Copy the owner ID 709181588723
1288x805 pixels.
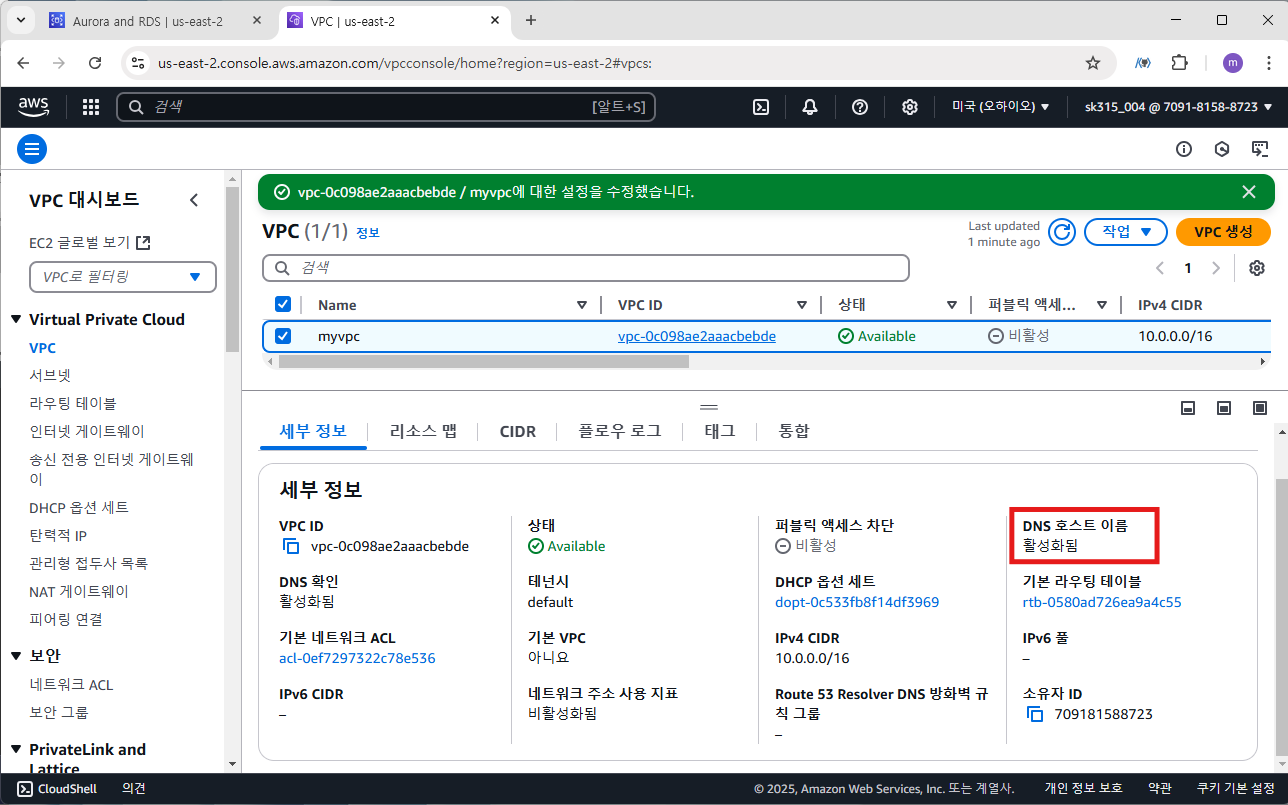coord(1035,714)
